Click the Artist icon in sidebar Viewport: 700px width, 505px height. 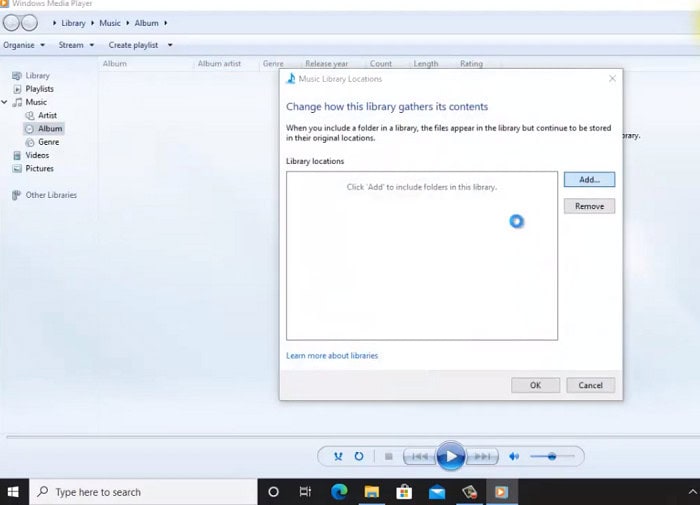29,116
